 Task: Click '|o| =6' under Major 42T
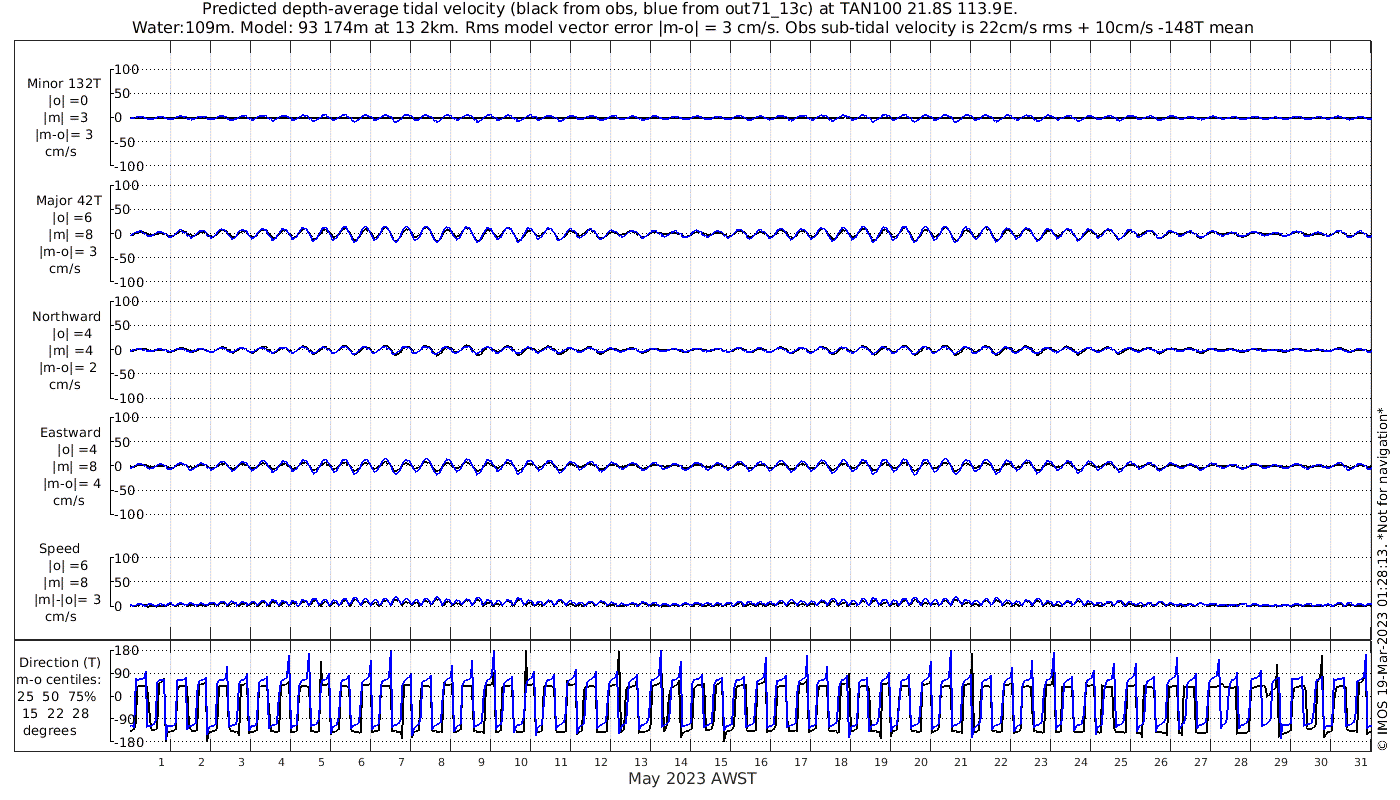click(x=72, y=217)
